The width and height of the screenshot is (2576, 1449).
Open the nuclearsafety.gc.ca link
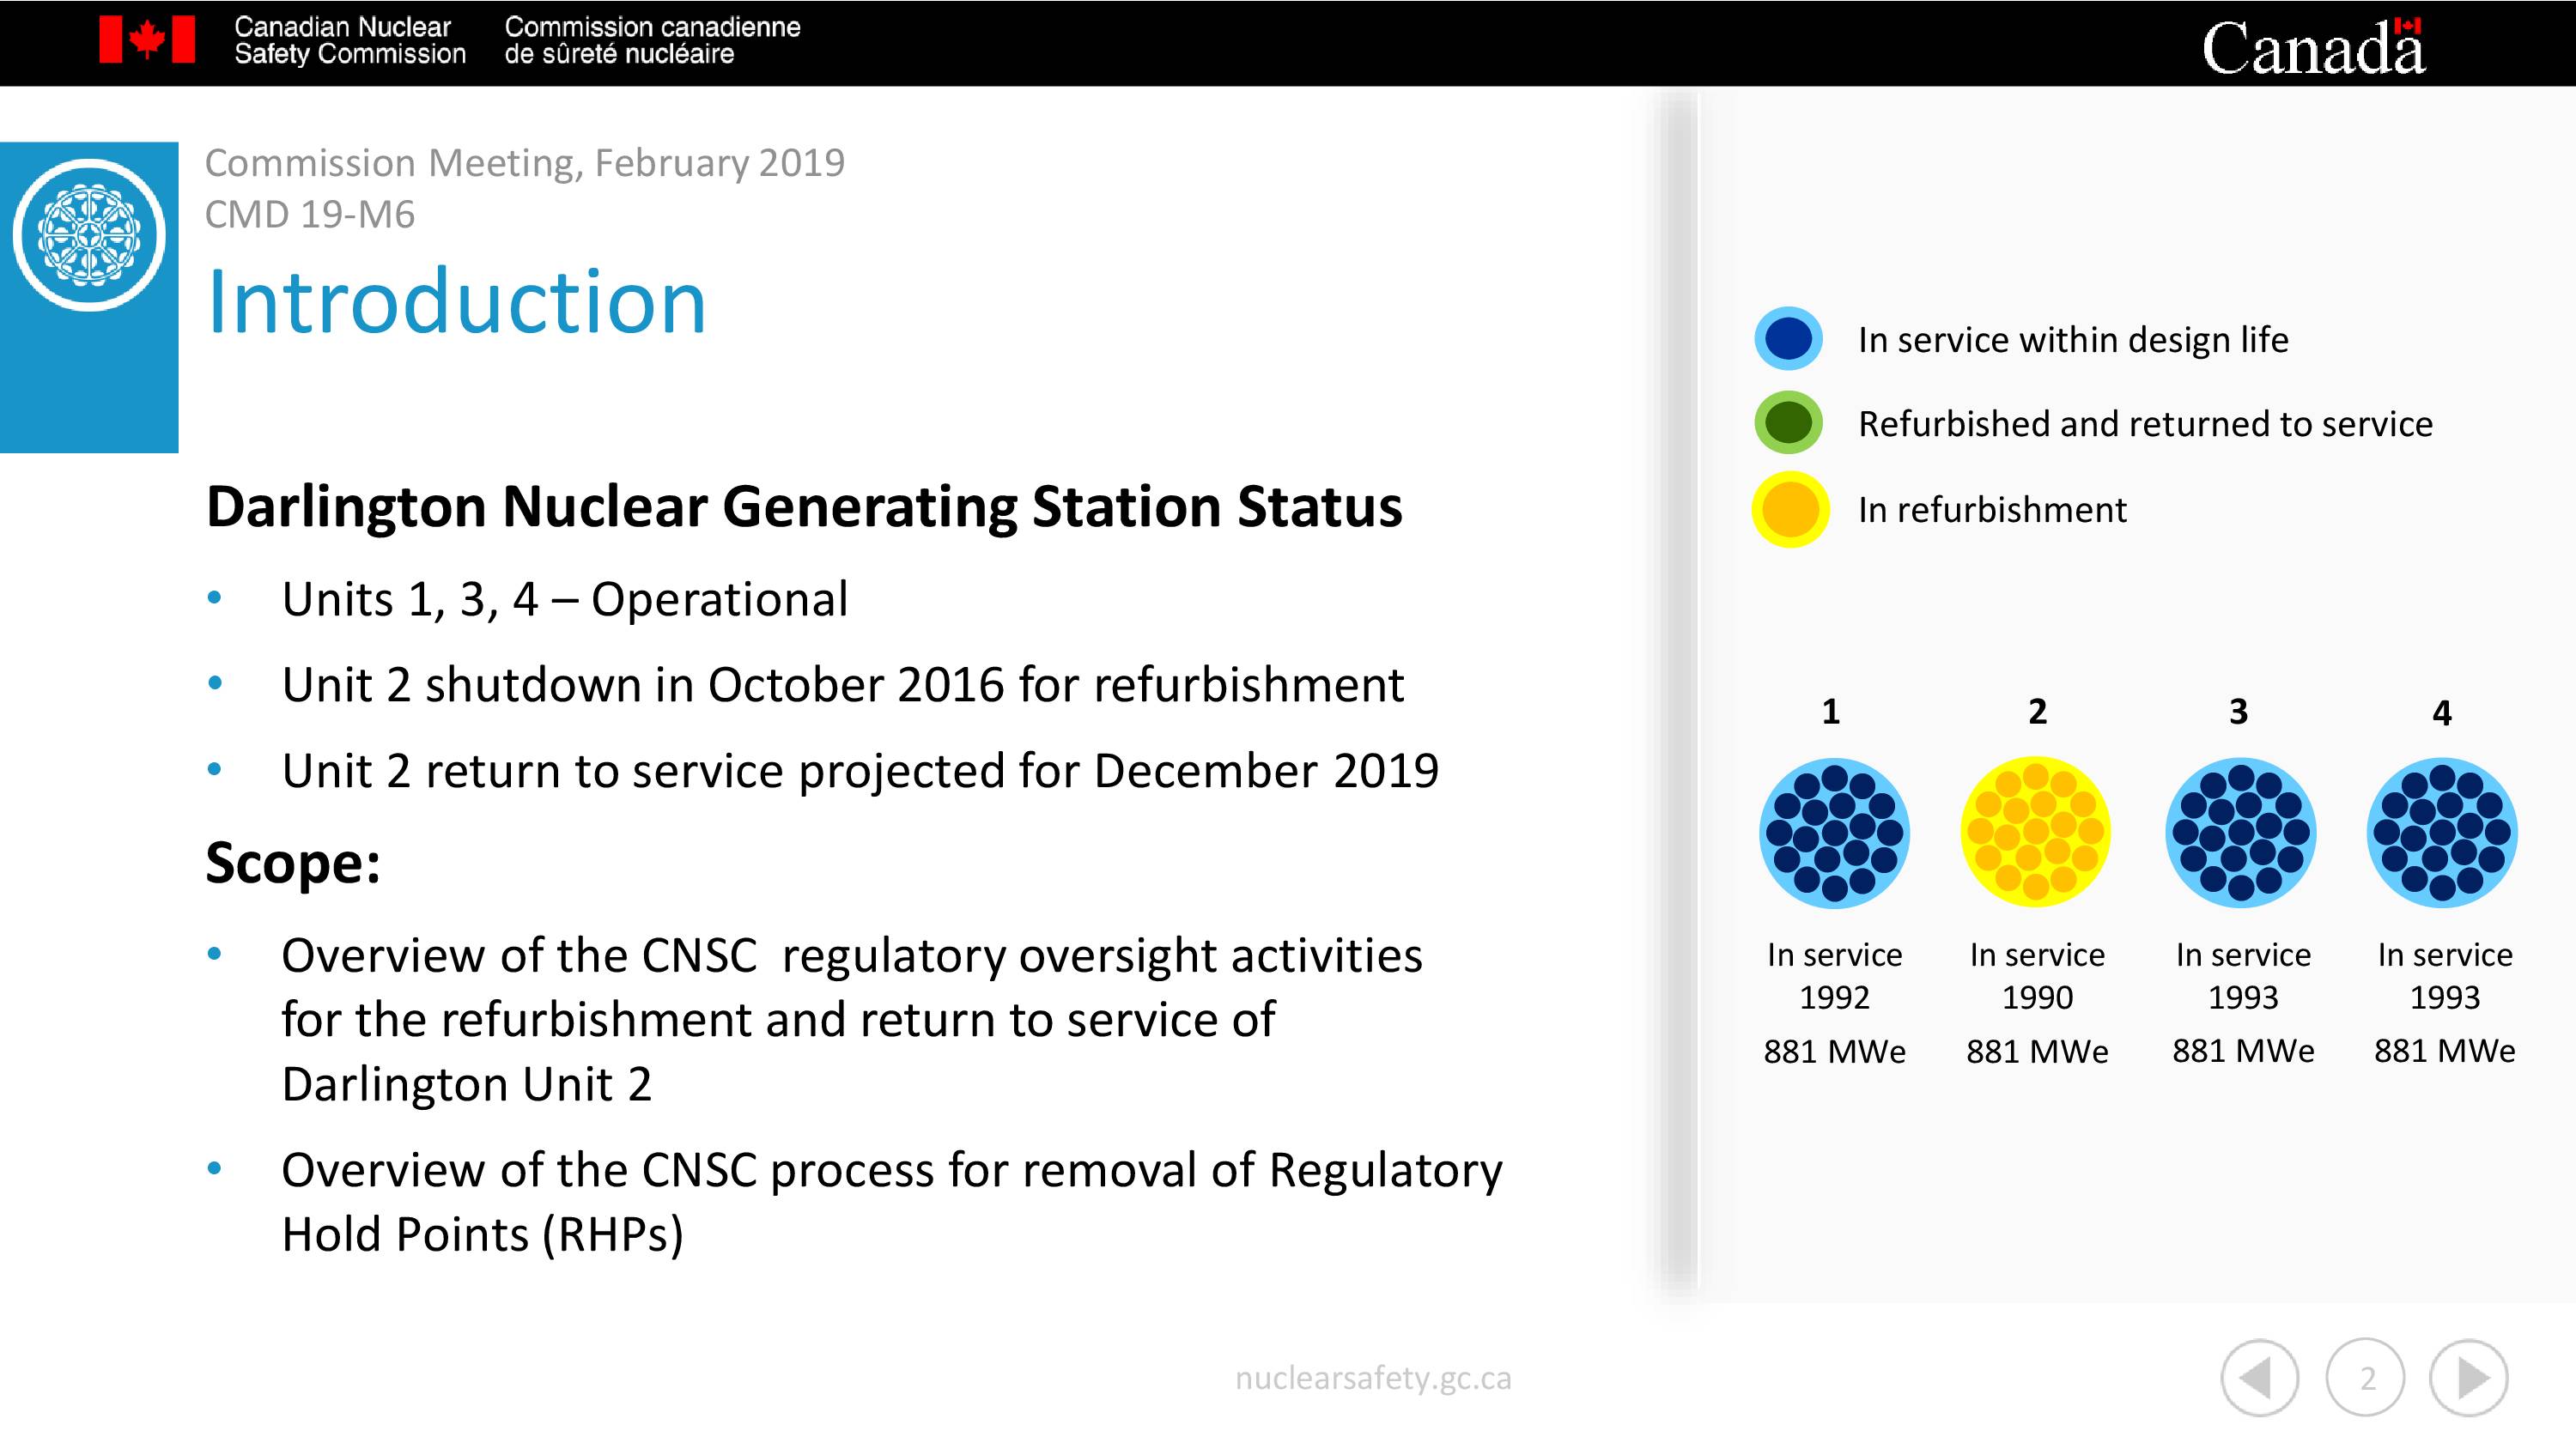pos(1373,1378)
